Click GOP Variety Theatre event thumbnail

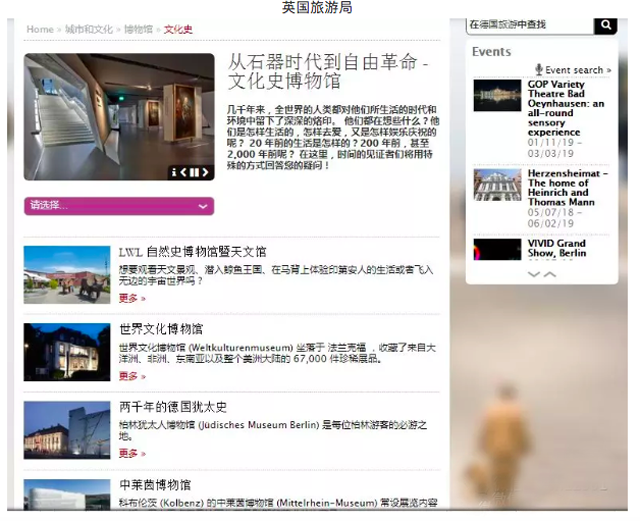497,96
